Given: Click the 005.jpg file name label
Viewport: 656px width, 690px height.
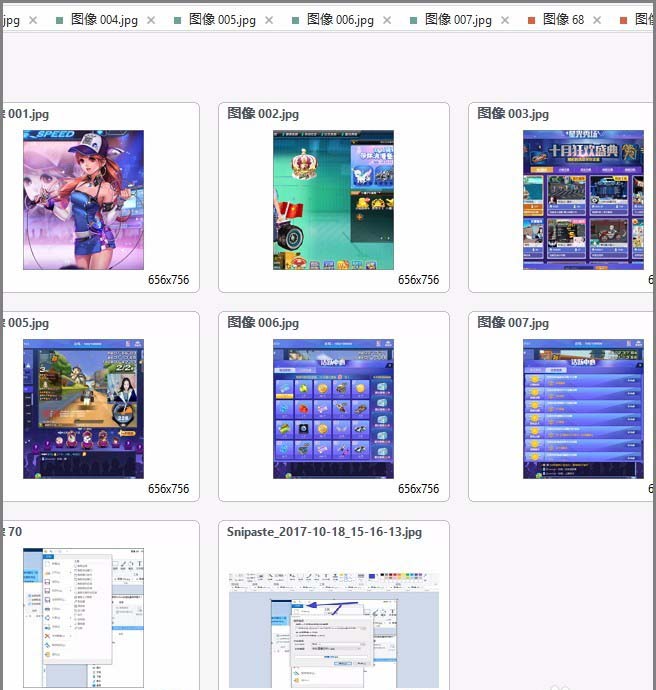Looking at the screenshot, I should click(26, 323).
